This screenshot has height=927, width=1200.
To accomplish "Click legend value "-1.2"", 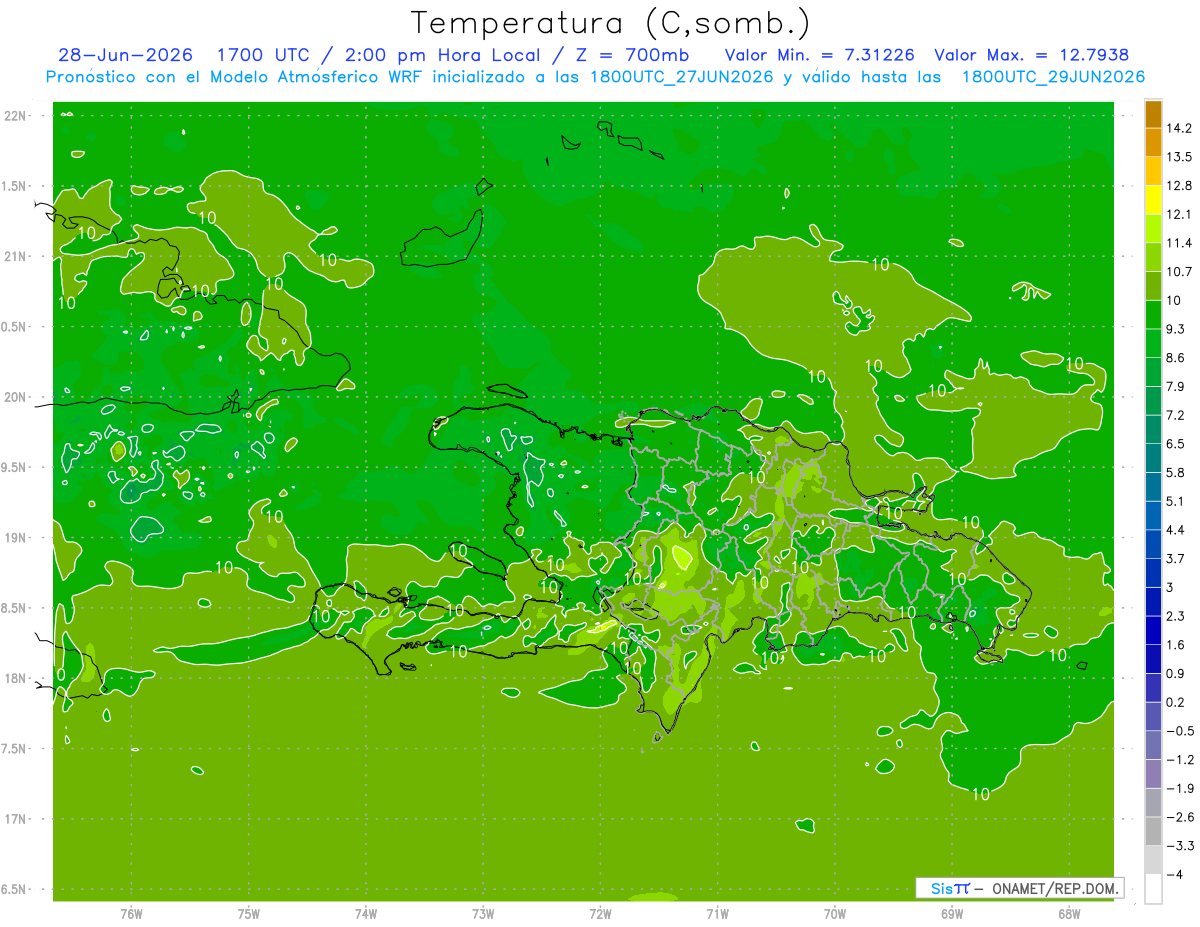I will point(1178,759).
